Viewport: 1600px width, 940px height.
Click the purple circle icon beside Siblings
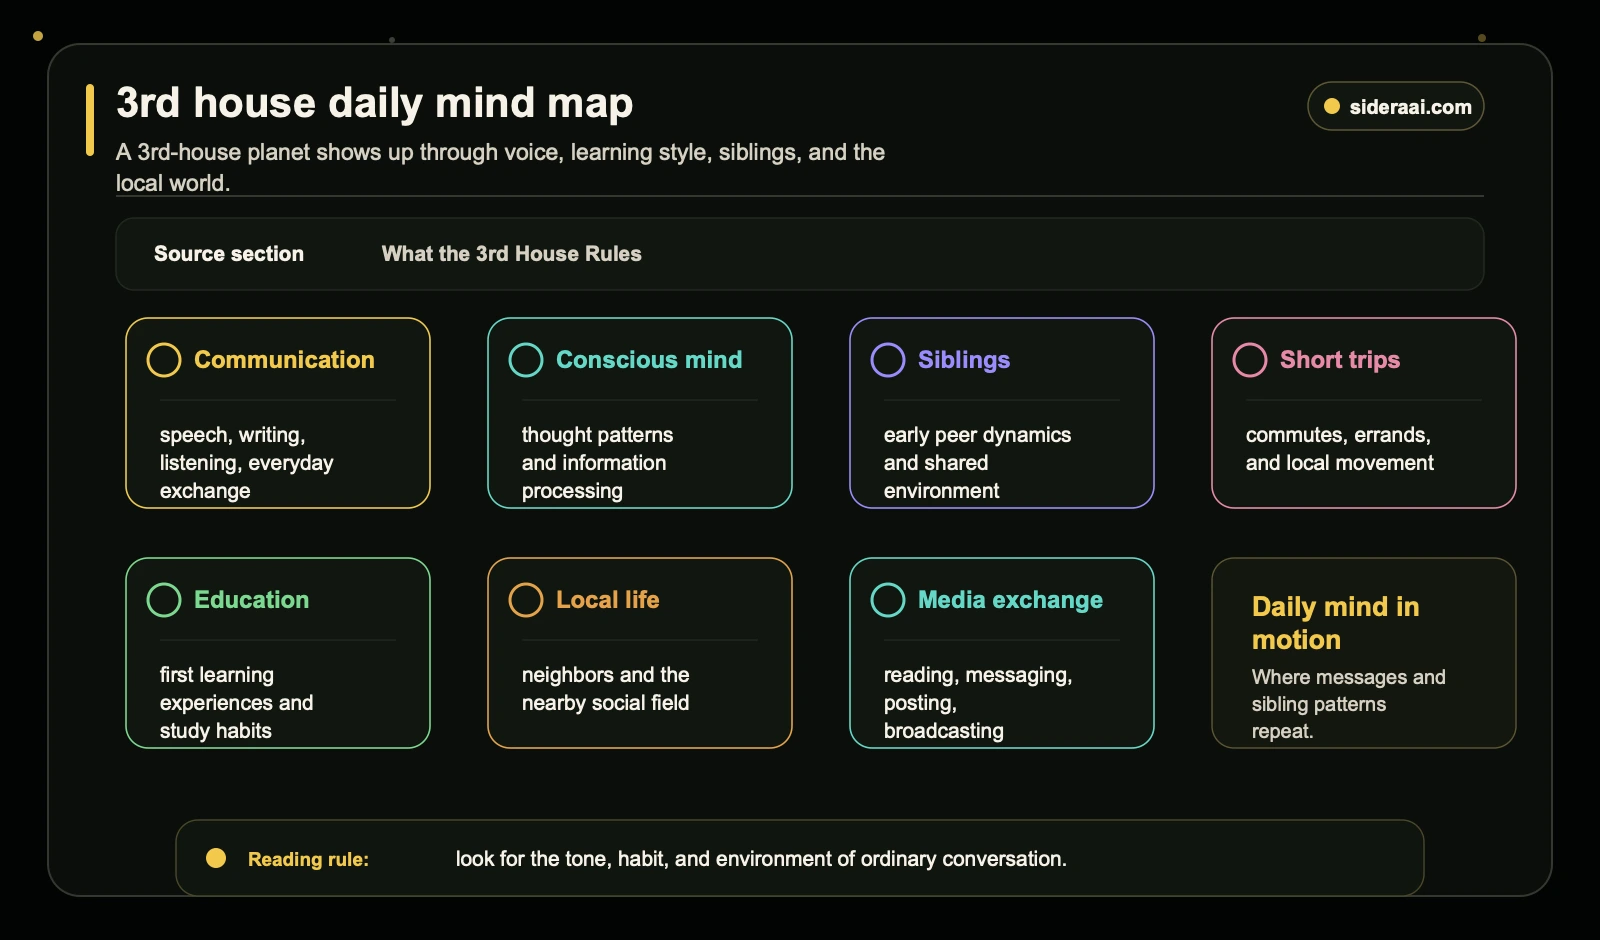click(888, 360)
